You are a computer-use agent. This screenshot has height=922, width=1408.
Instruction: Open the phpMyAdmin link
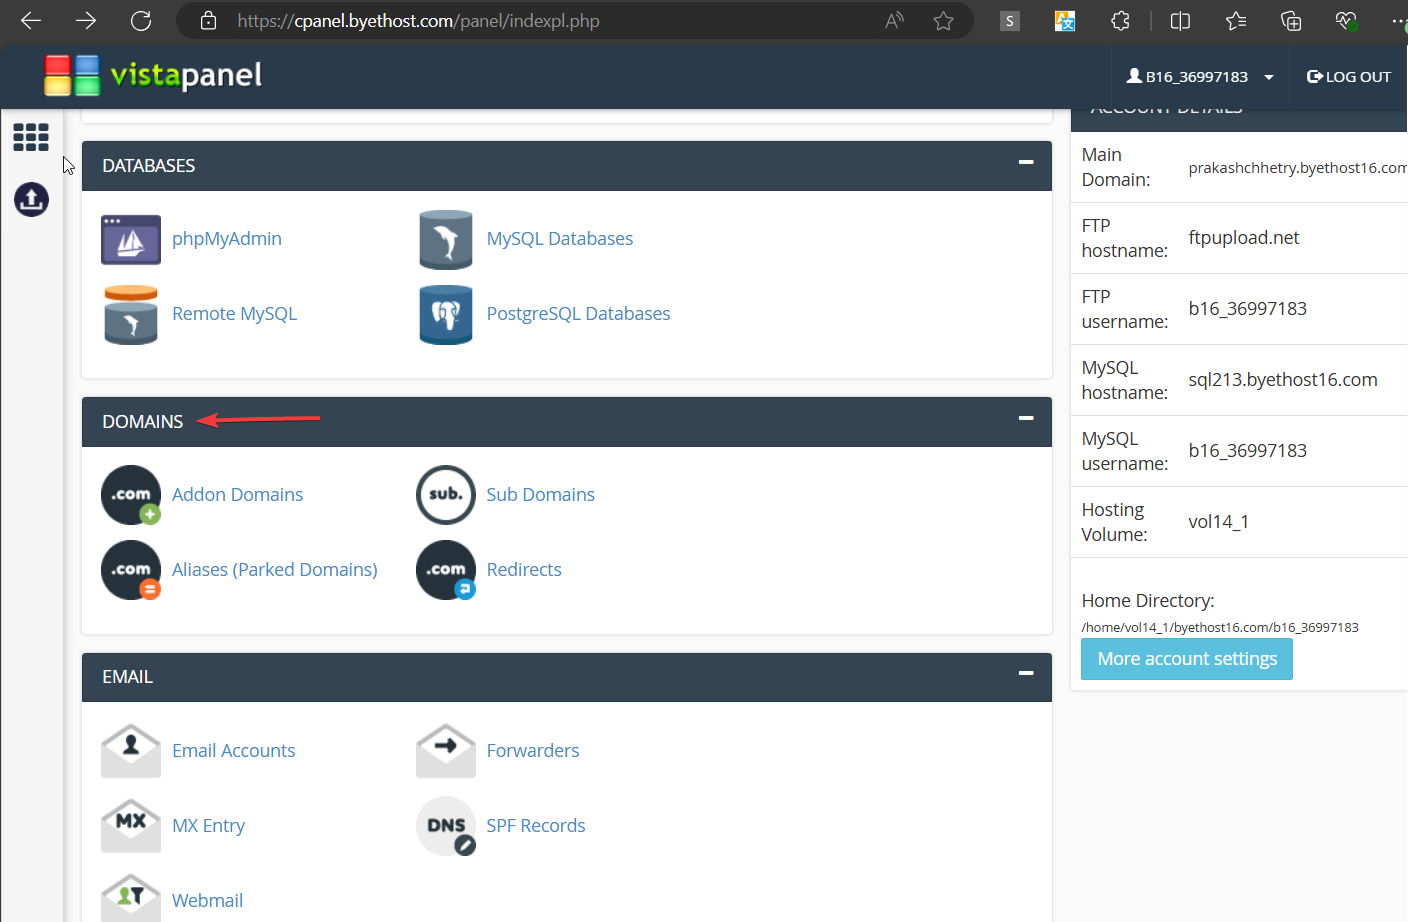pyautogui.click(x=227, y=239)
